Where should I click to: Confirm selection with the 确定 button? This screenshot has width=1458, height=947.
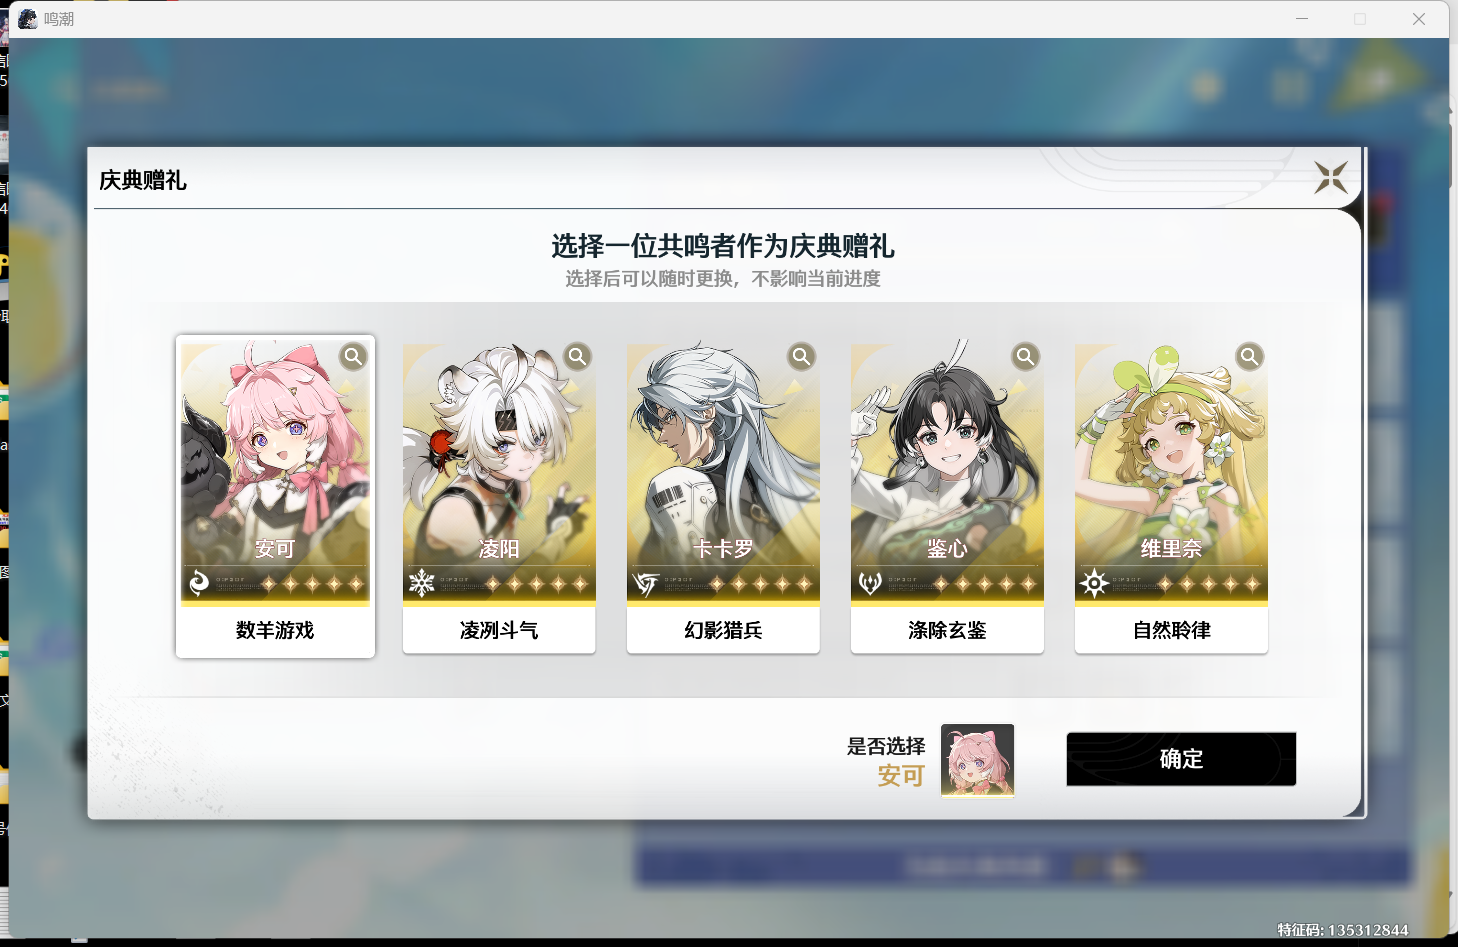1181,759
